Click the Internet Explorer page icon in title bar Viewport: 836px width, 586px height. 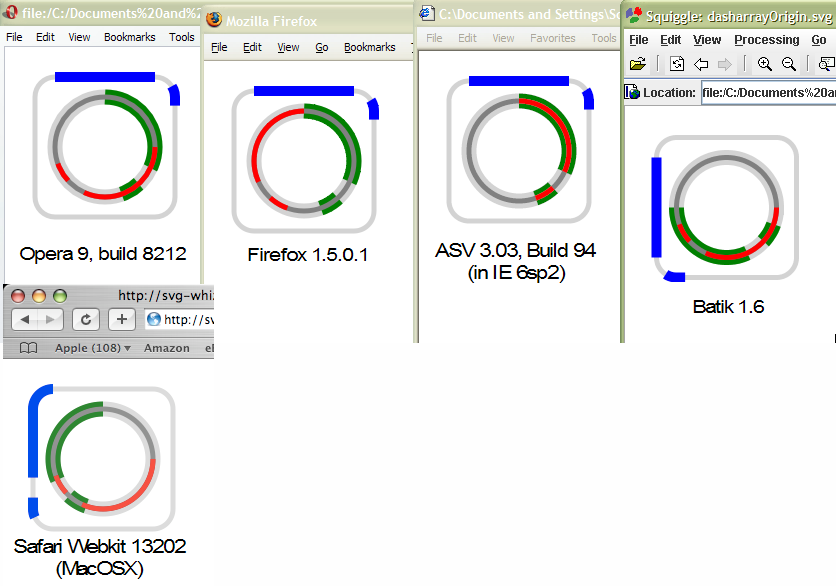pos(427,13)
